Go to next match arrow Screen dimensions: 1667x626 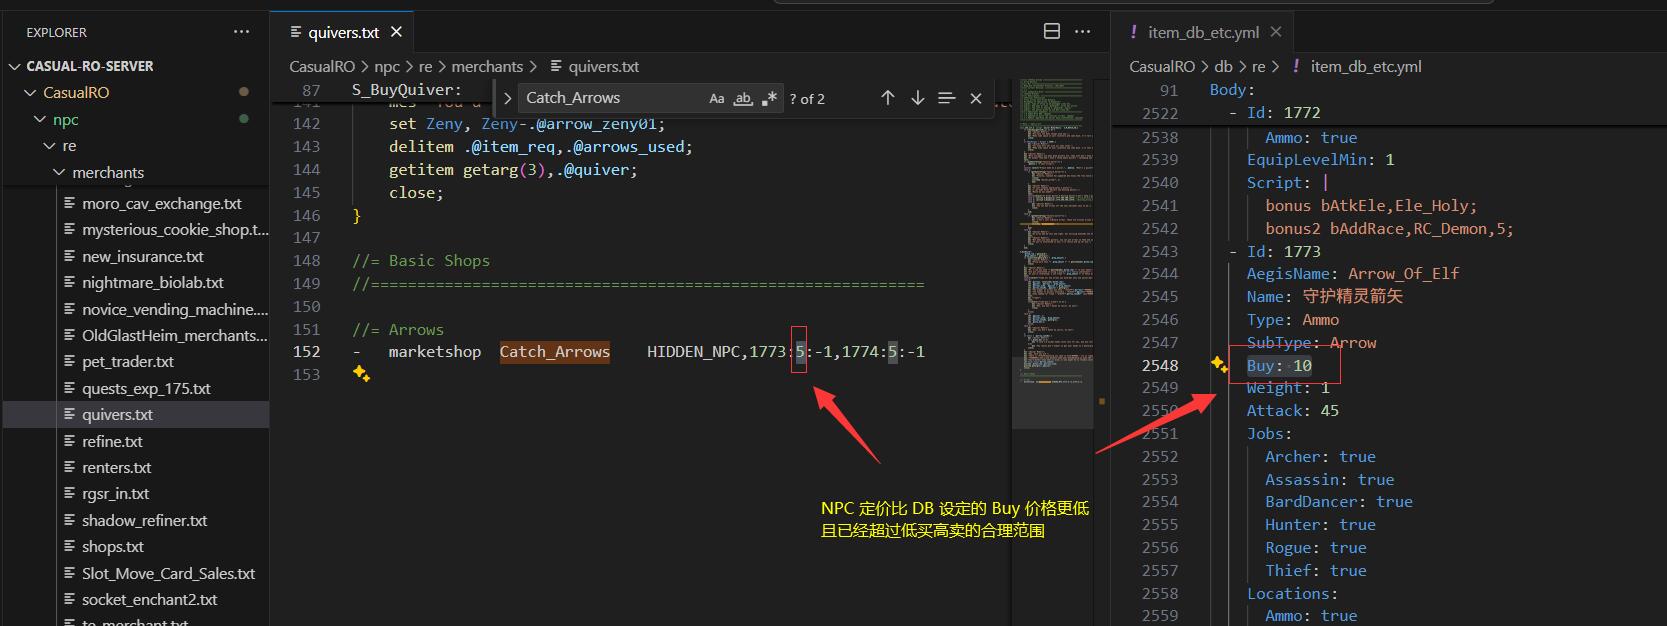pyautogui.click(x=917, y=97)
